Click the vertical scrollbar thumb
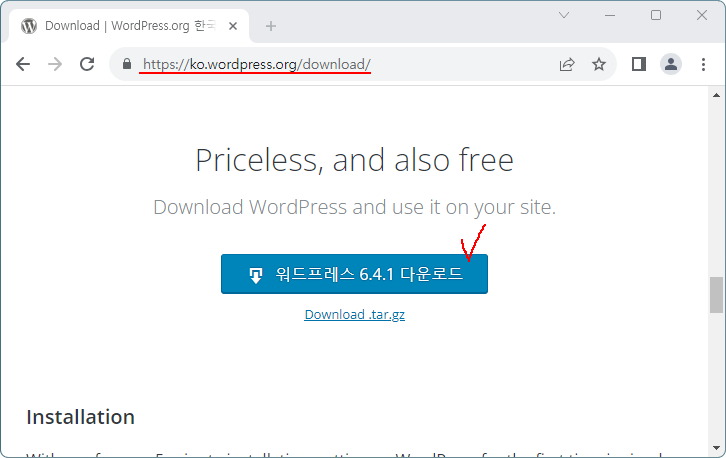The image size is (726, 458). (x=716, y=295)
